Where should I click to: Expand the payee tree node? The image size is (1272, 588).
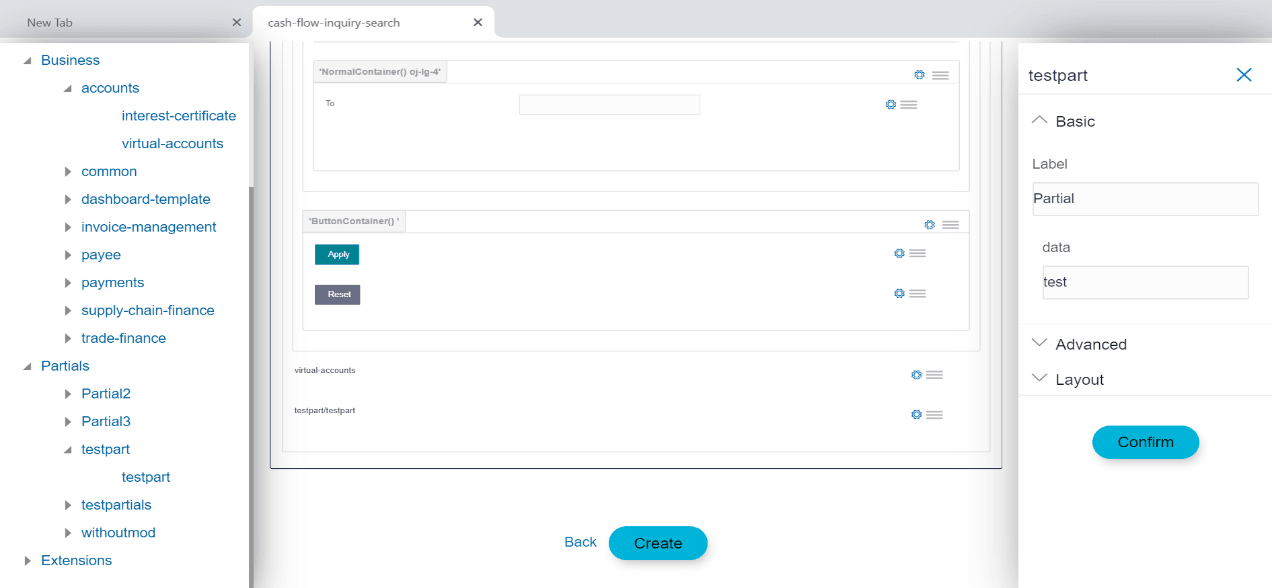(x=68, y=255)
